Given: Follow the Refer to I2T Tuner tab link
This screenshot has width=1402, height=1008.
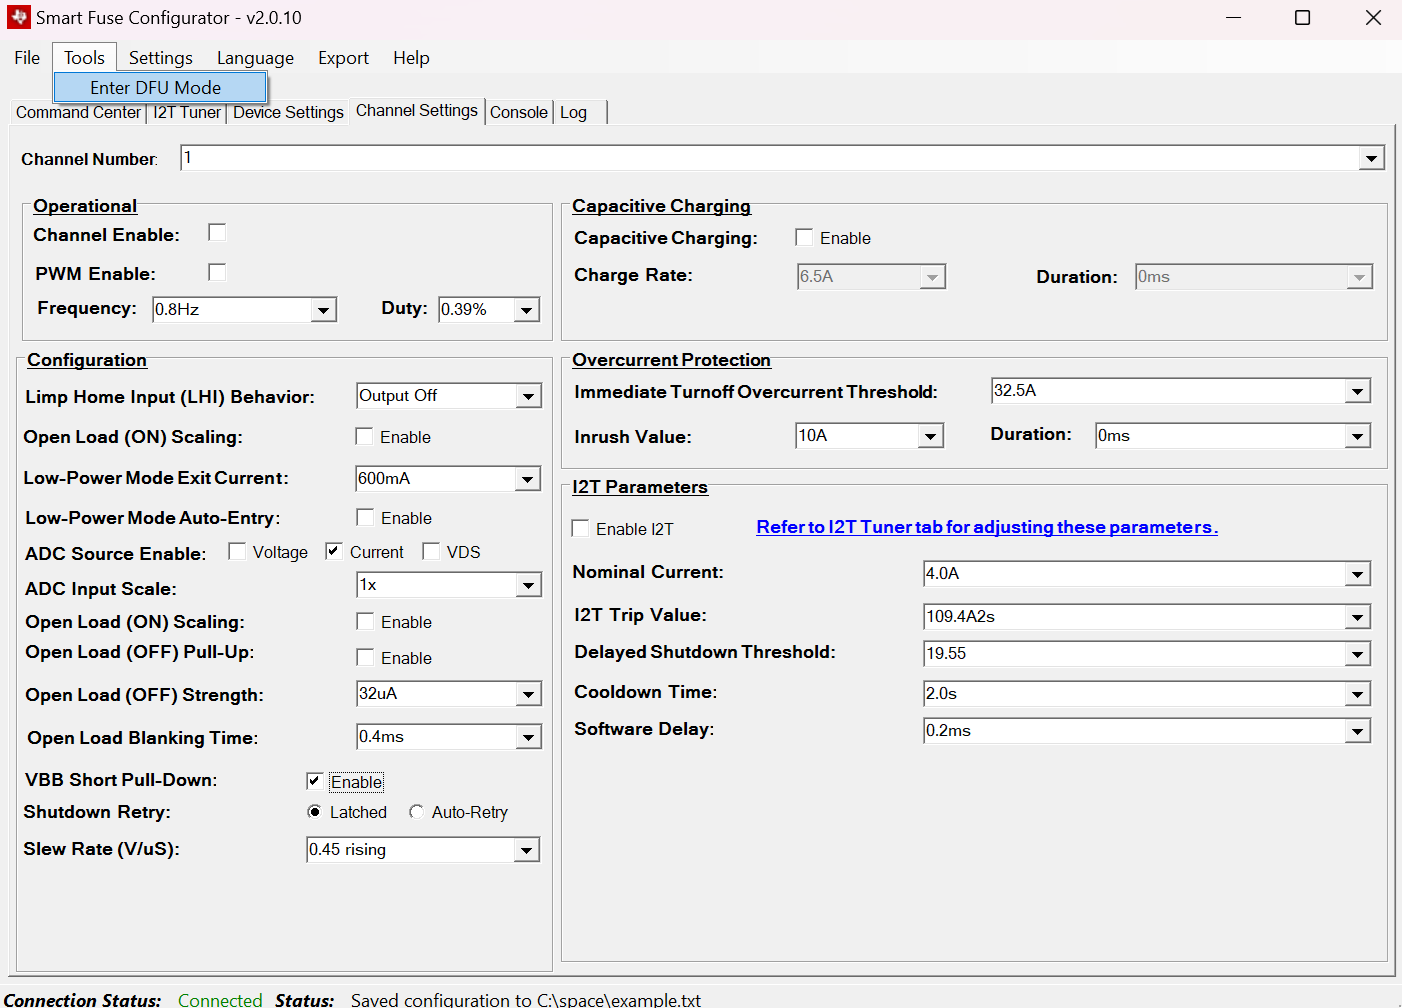Looking at the screenshot, I should [986, 527].
